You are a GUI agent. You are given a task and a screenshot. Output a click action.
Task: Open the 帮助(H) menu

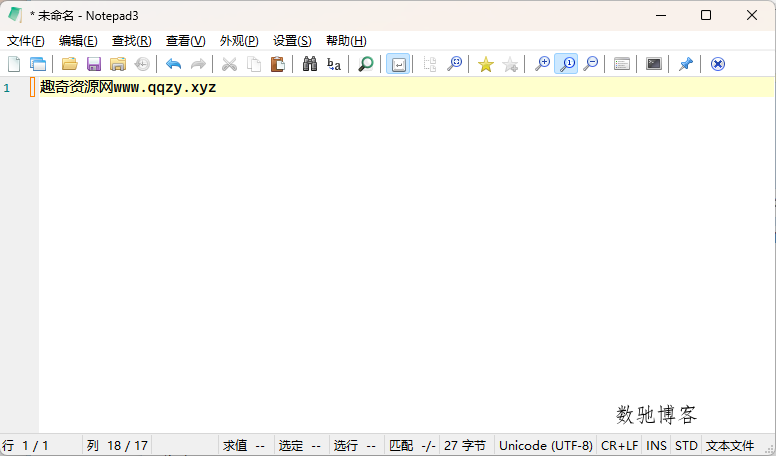click(x=346, y=41)
